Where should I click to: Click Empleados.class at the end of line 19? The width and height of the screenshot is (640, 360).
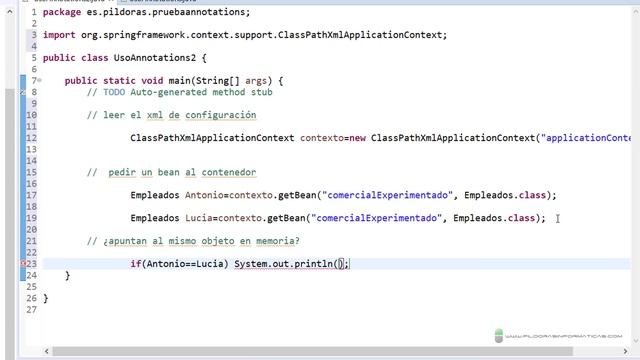(x=494, y=218)
